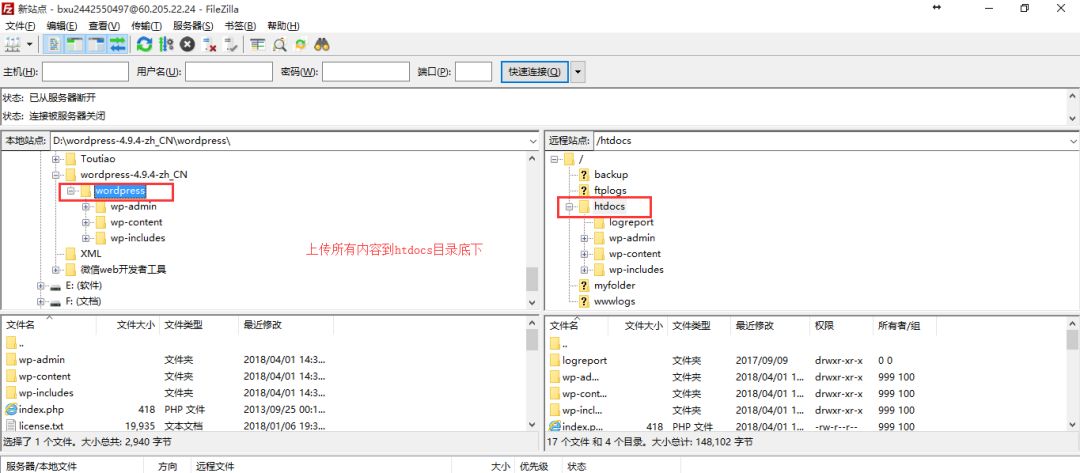Screen dimensions: 1080x473
Task: Toggle processing of the transfer queue
Action: pos(165,45)
